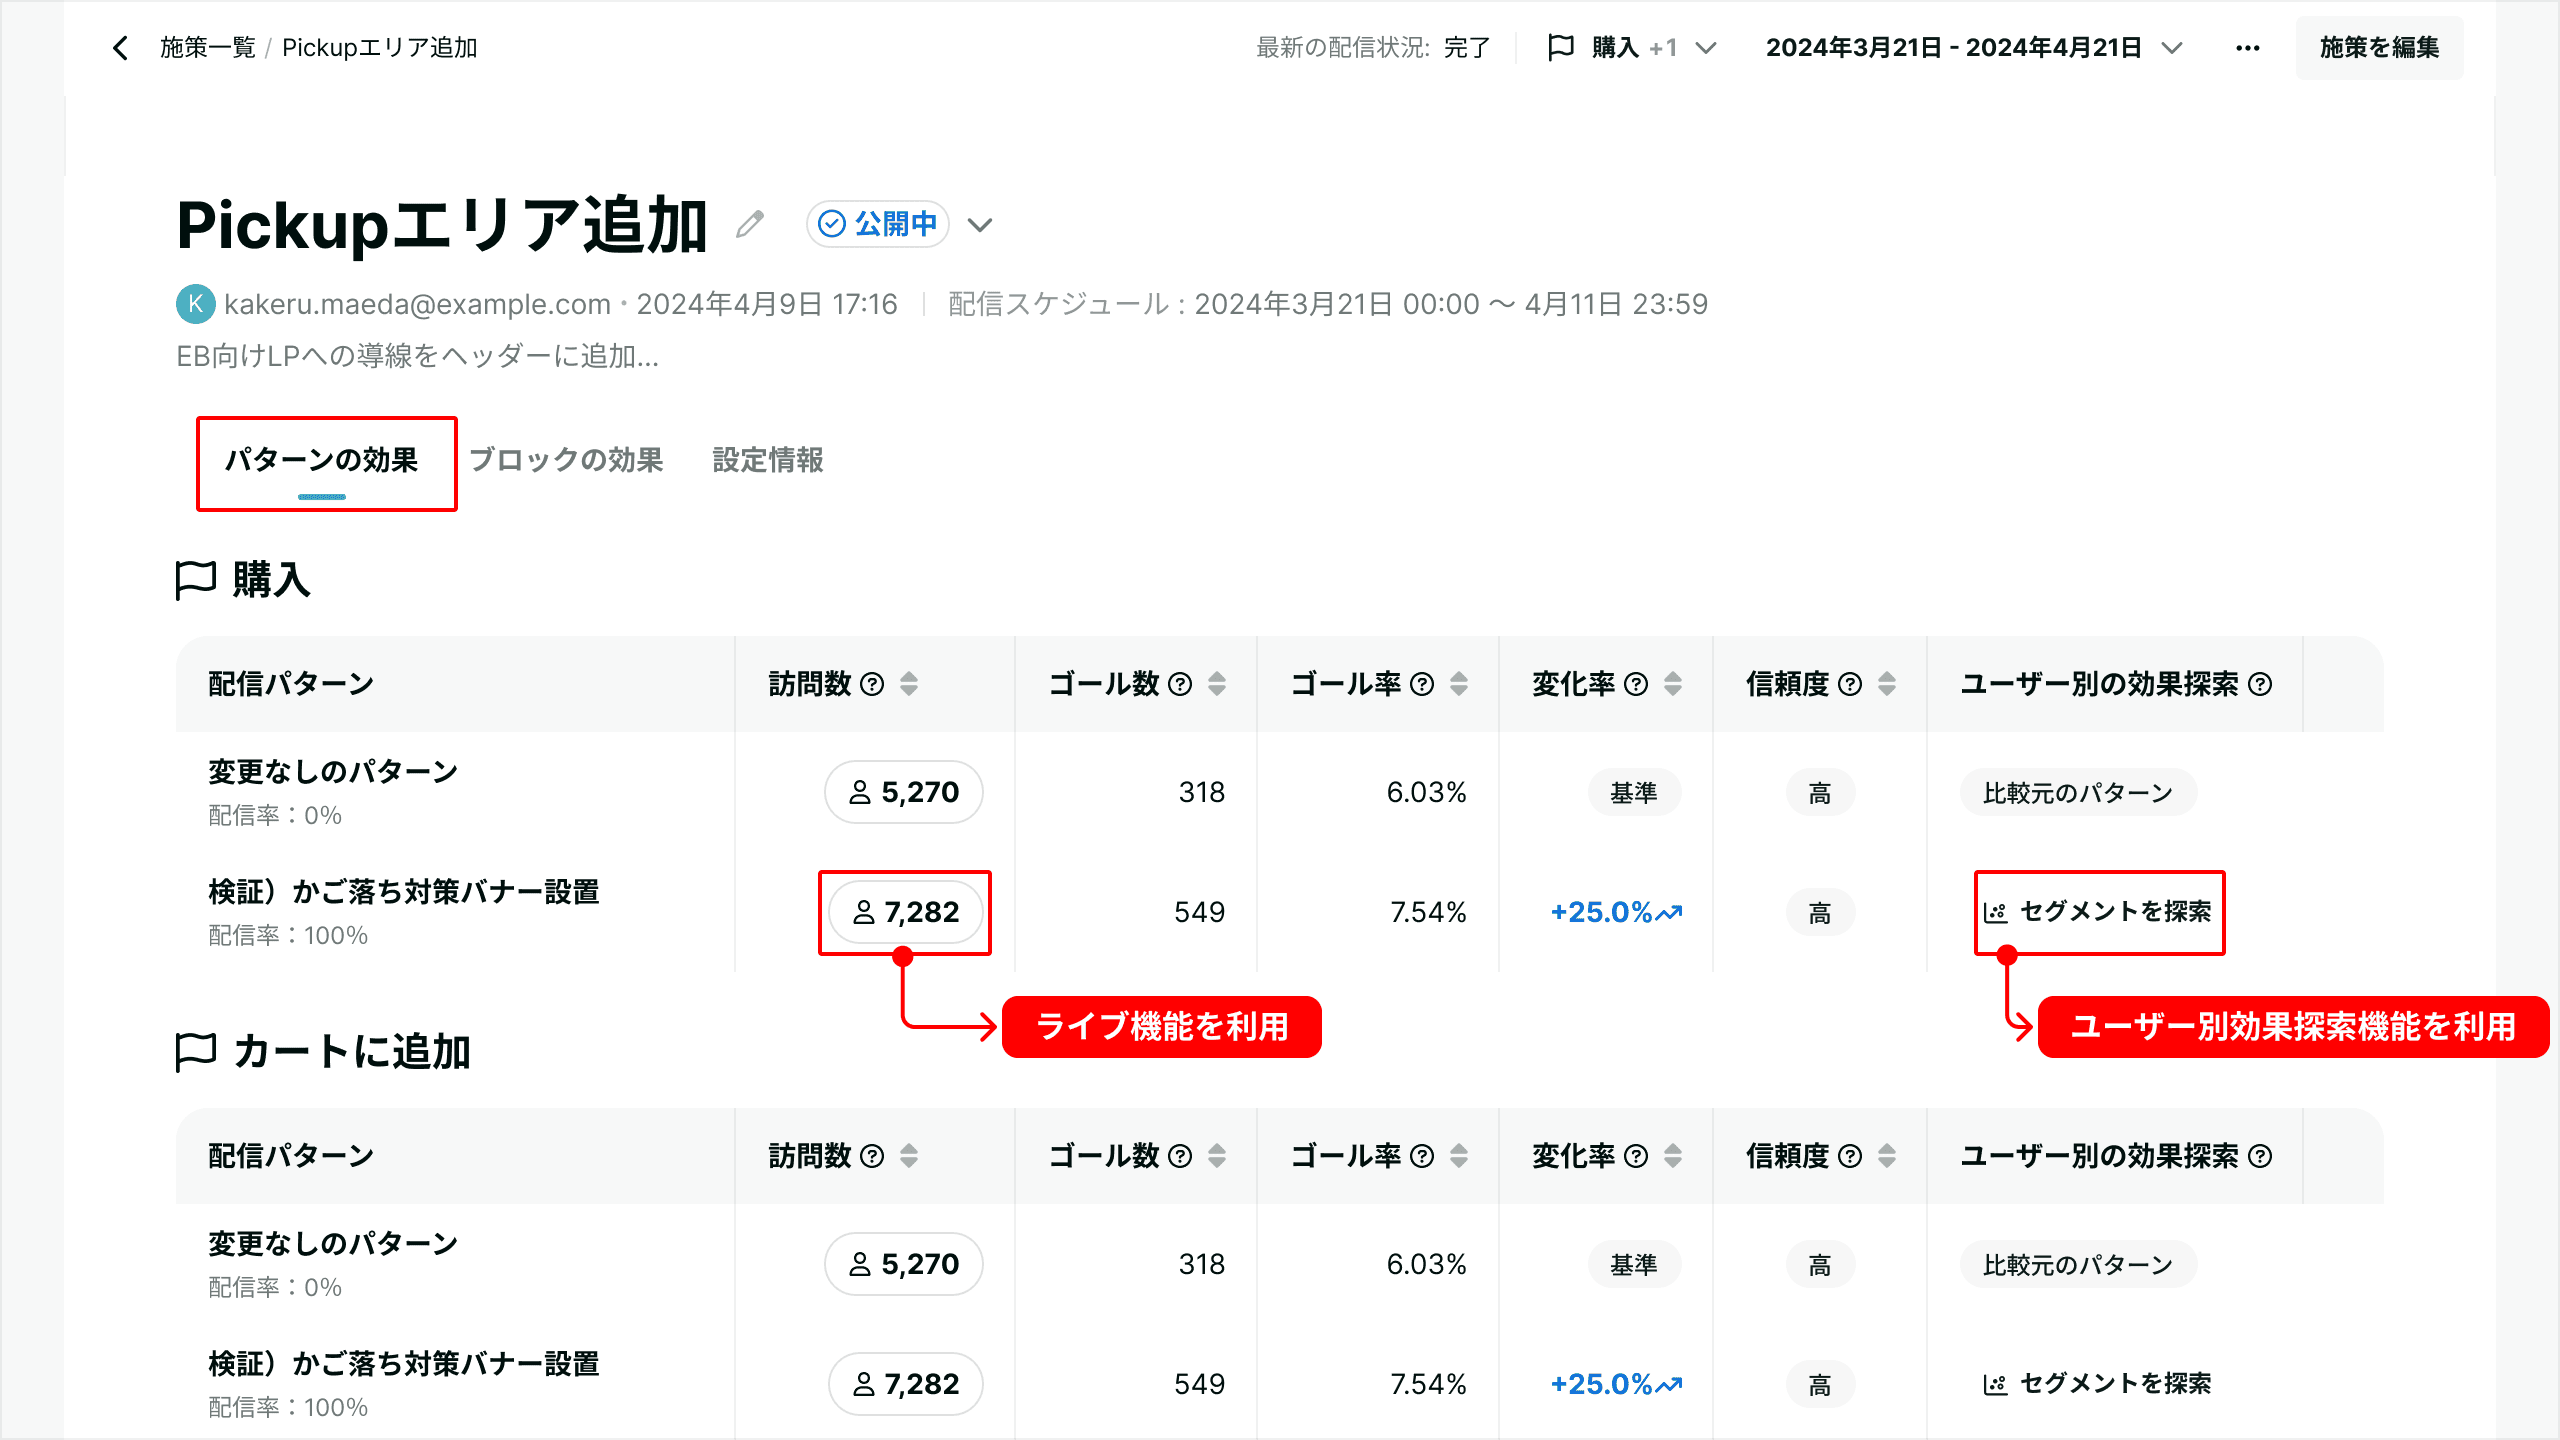
Task: Click セグメントを探索 in the 購入 table
Action: 2098,912
